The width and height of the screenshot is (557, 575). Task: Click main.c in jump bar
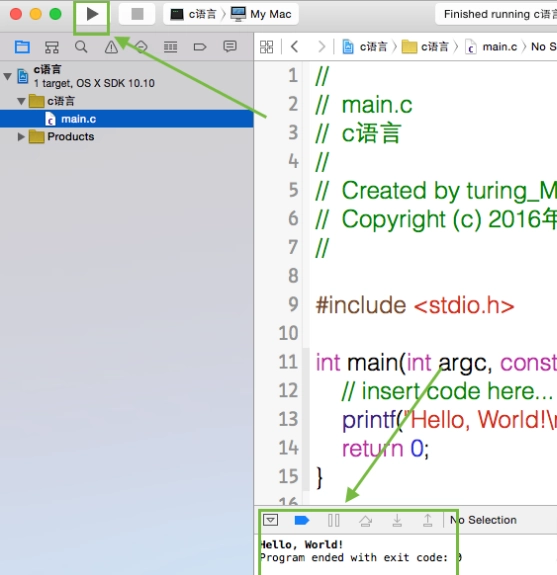tap(491, 47)
